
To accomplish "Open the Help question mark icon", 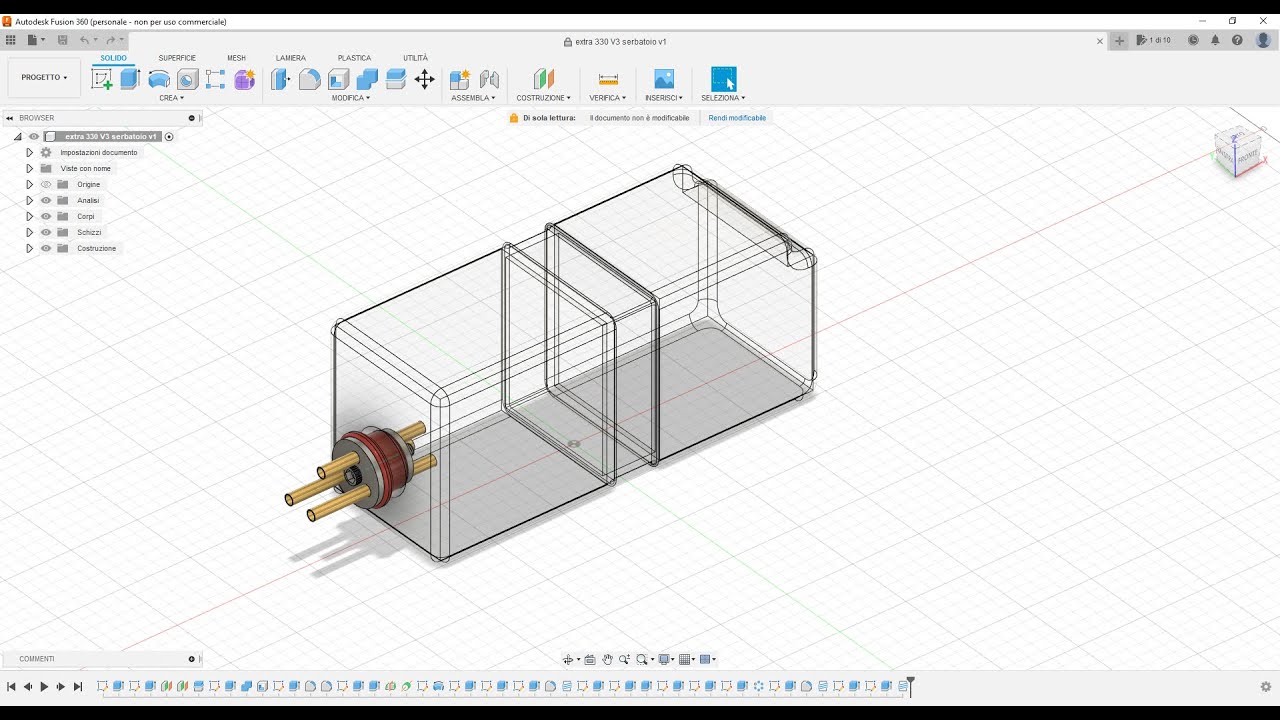I will 1237,40.
